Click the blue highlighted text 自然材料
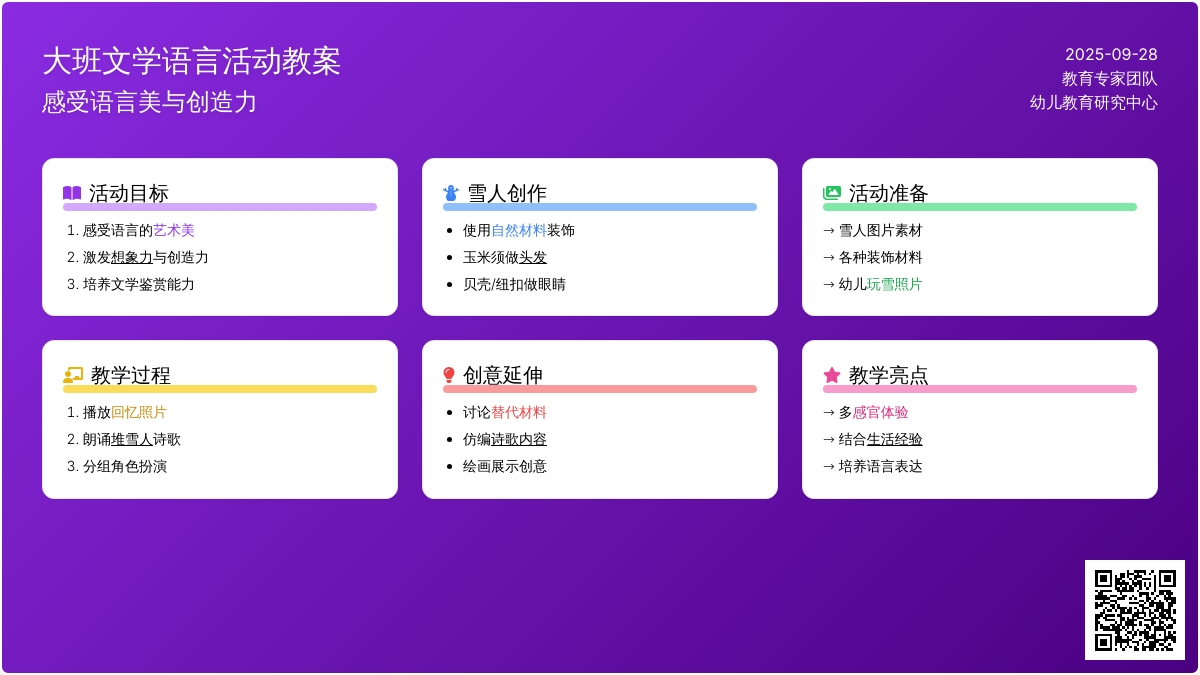 tap(519, 230)
